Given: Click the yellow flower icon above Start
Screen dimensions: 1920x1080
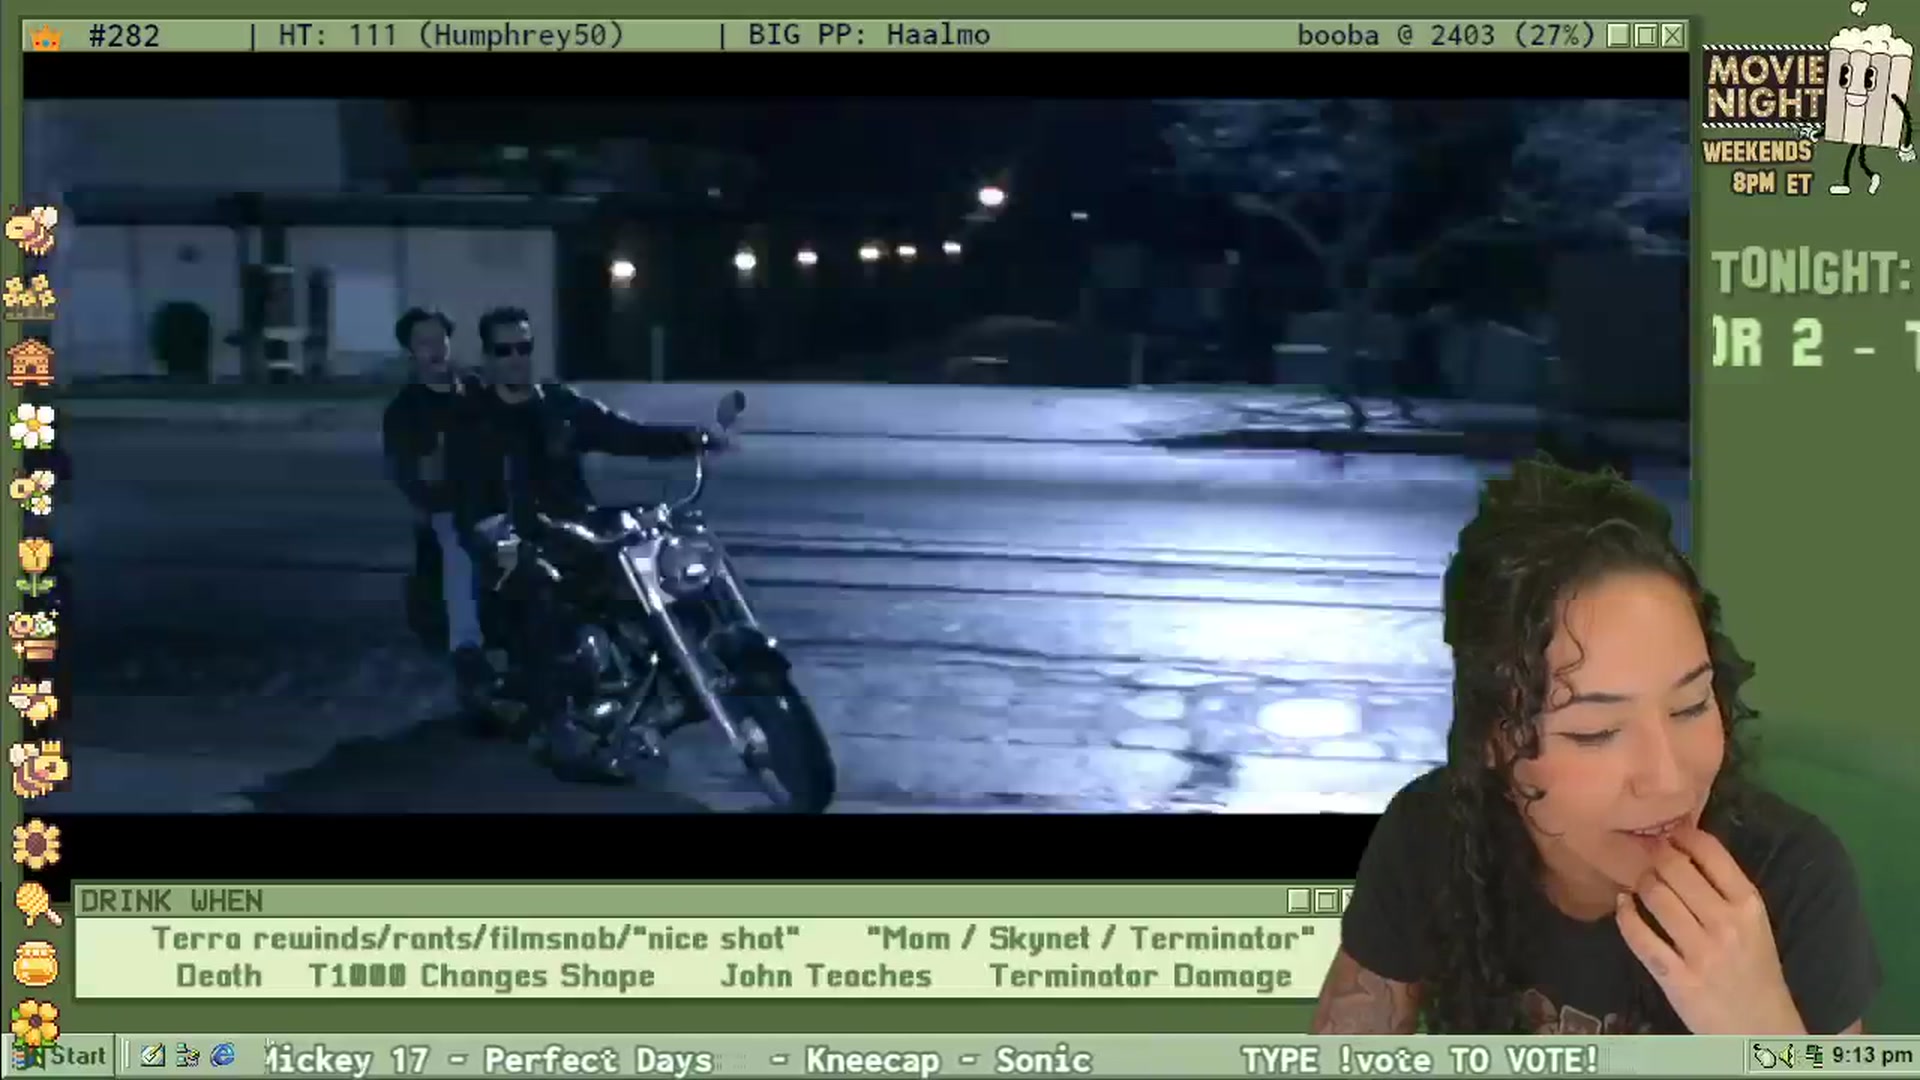Looking at the screenshot, I should [x=35, y=1022].
